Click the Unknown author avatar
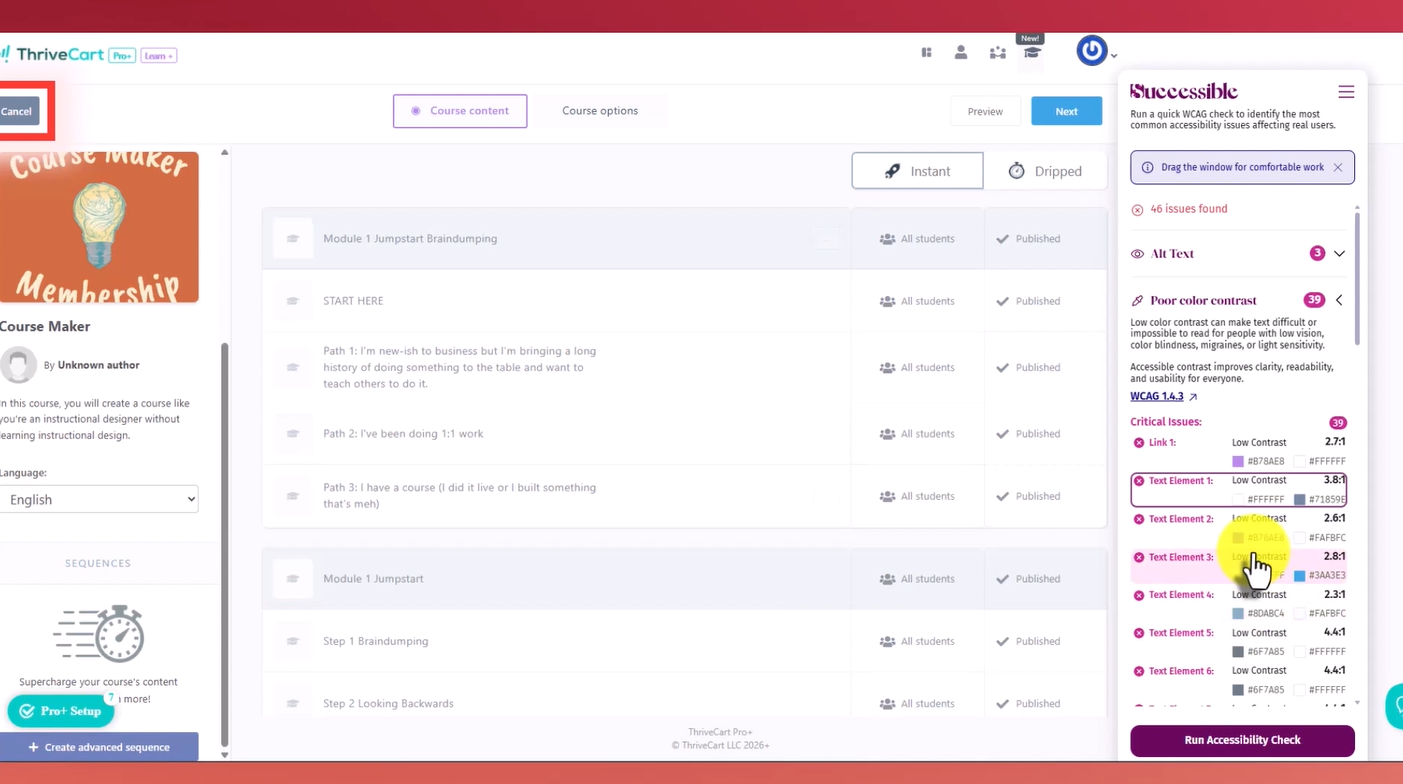Viewport: 1403px width, 784px height. click(18, 365)
